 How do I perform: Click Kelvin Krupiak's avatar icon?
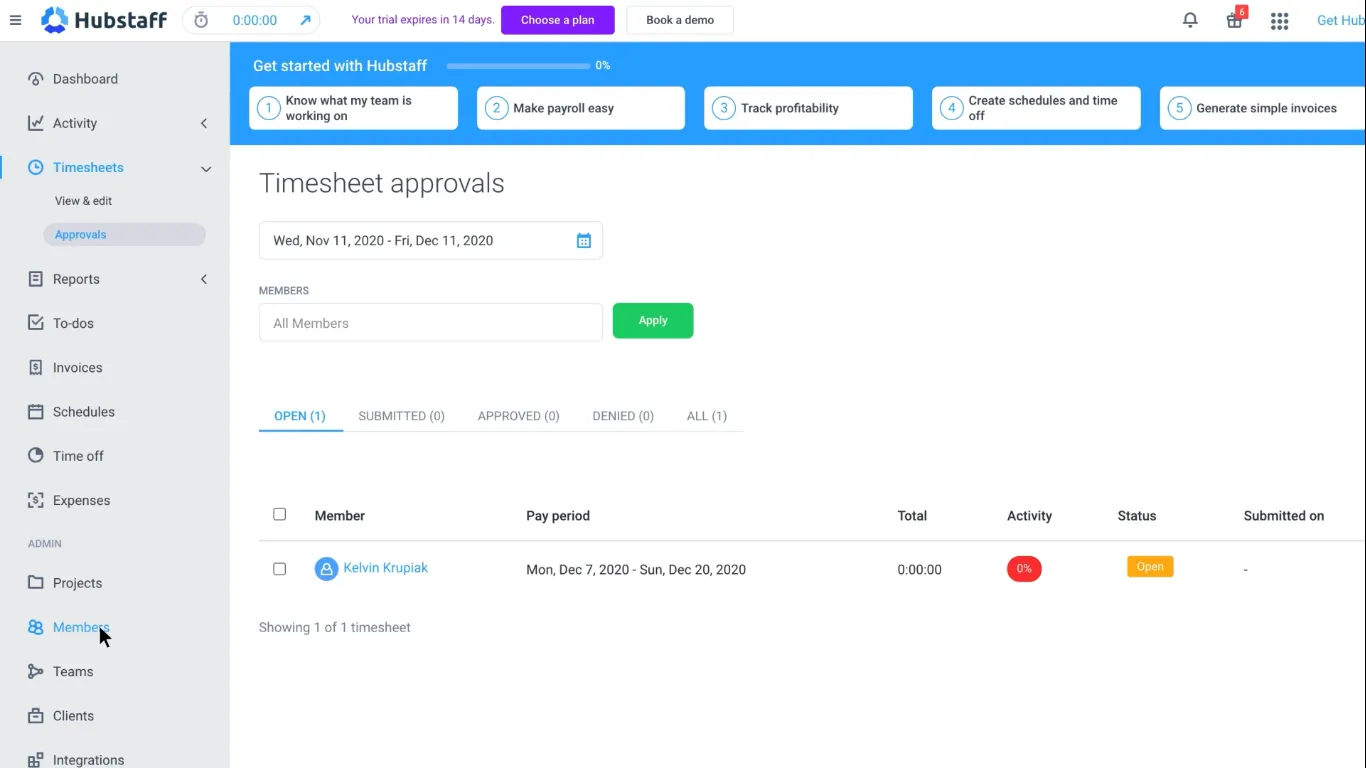[326, 569]
